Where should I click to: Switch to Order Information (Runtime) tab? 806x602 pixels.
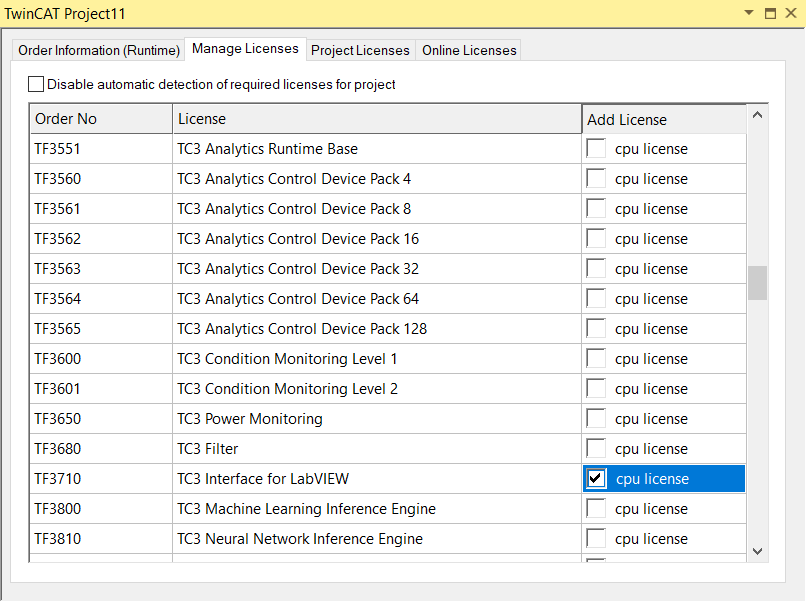click(x=99, y=50)
